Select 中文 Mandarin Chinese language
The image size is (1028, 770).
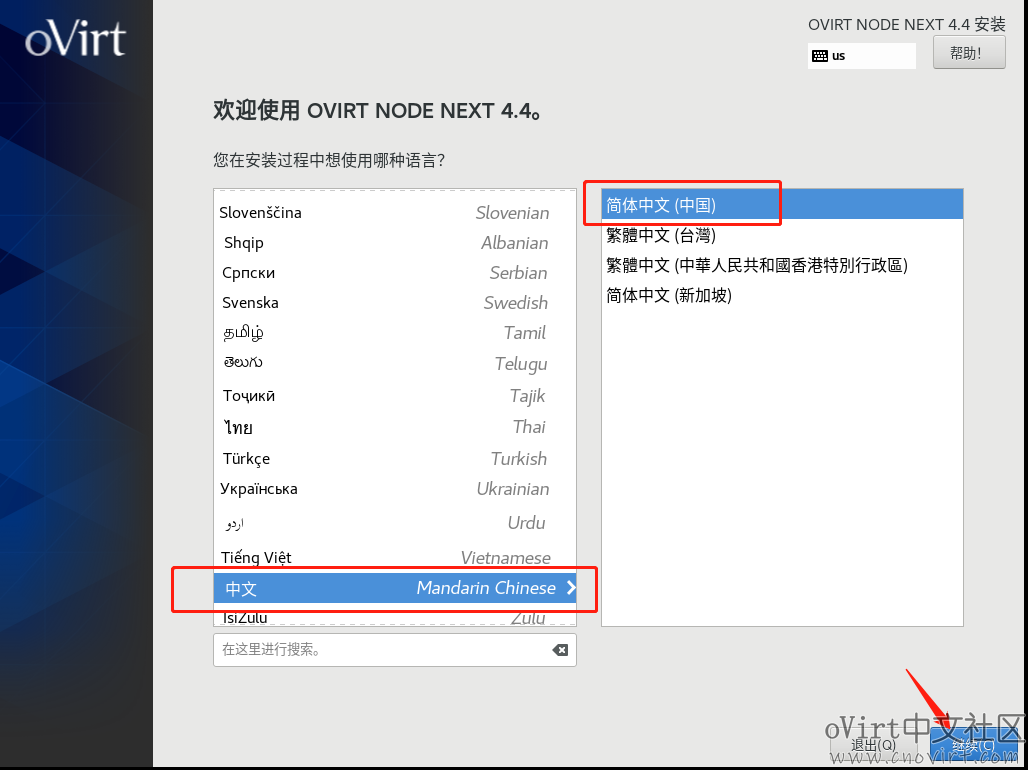[395, 588]
